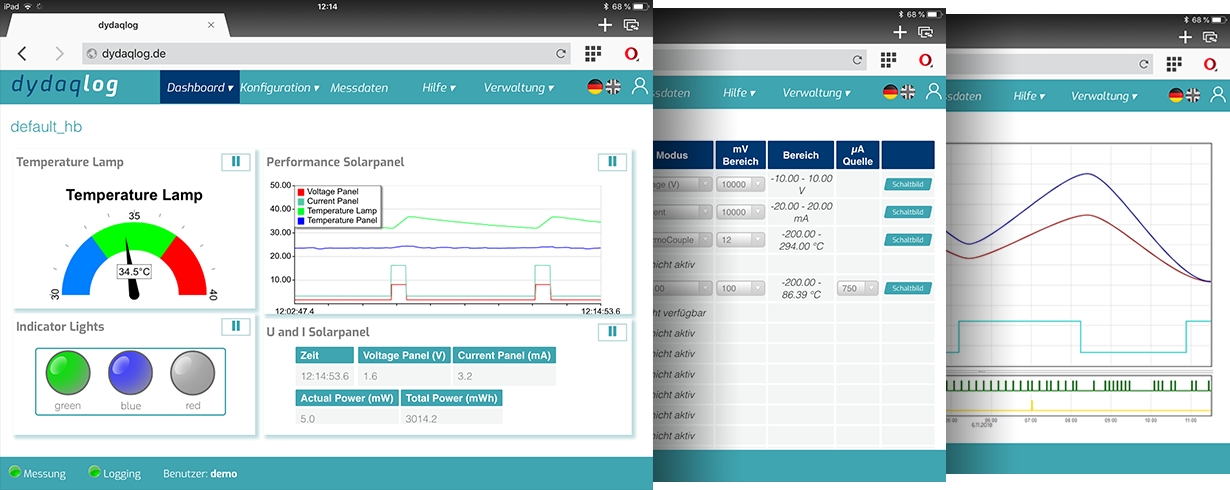Go back with the browser back arrow
The width and height of the screenshot is (1230, 490).
tap(22, 54)
